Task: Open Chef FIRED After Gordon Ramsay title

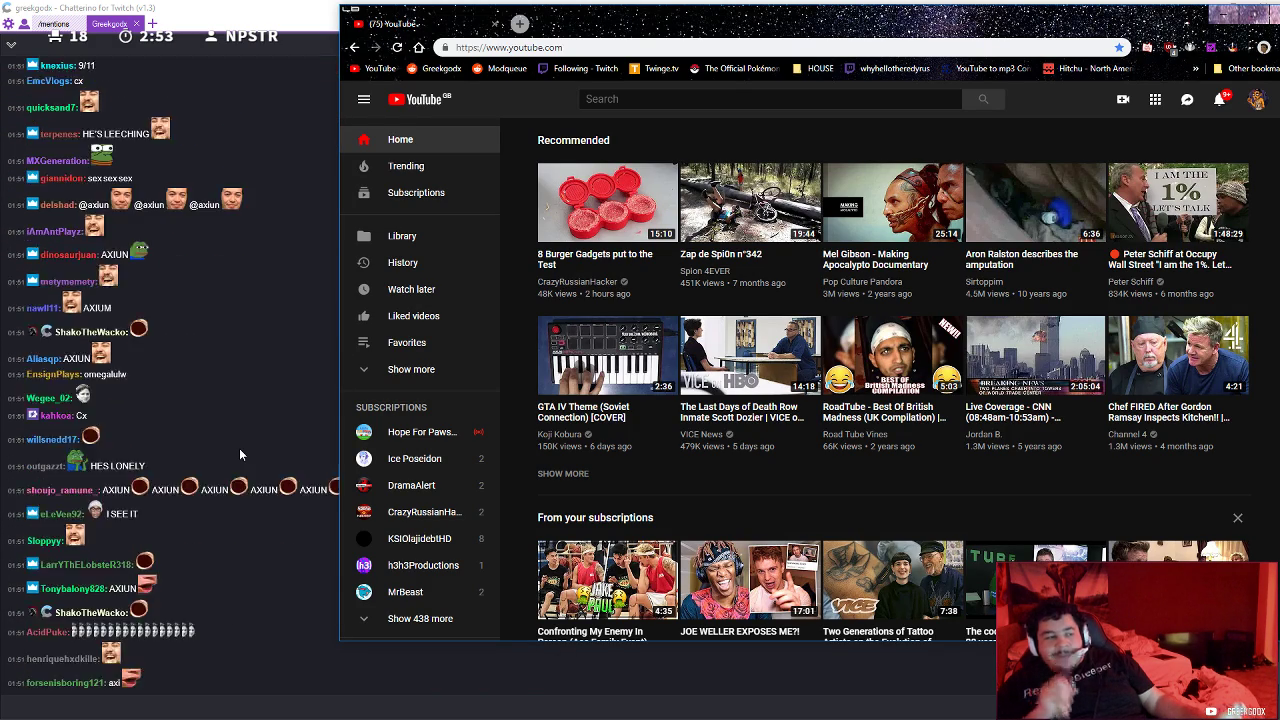Action: 1169,412
